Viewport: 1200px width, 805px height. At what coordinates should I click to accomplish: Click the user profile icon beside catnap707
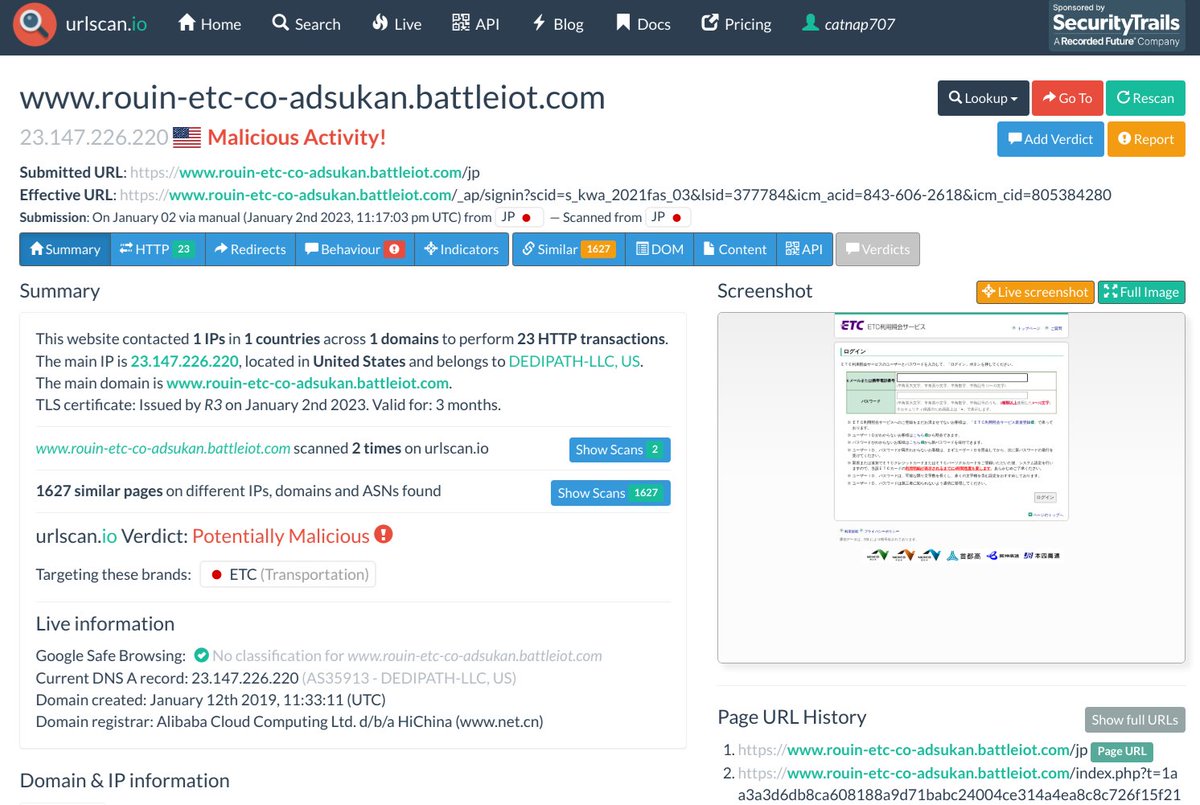[x=811, y=24]
